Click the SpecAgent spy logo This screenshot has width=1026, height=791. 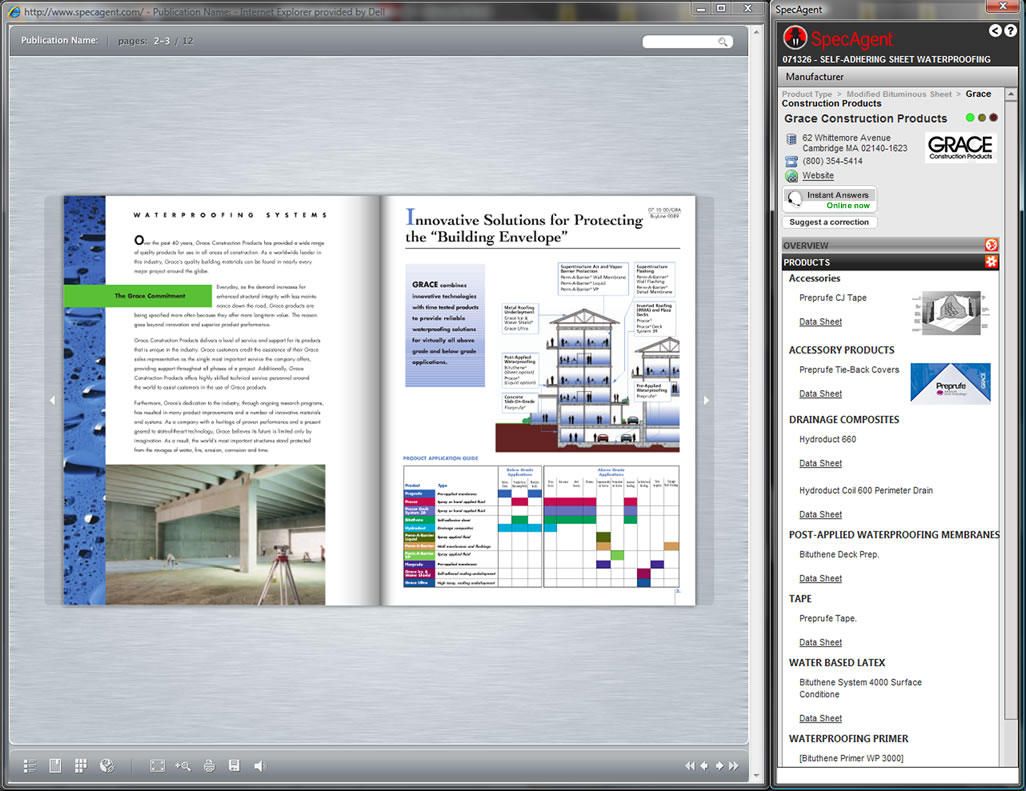click(795, 38)
